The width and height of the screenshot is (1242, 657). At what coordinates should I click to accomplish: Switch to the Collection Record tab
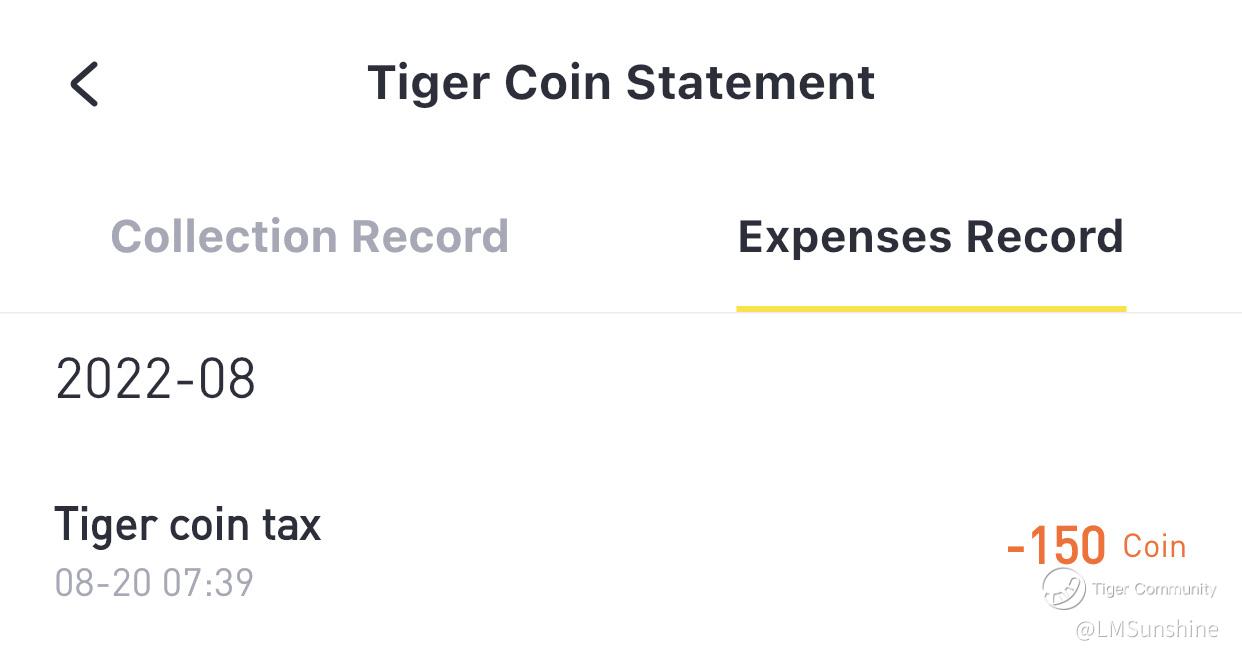tap(309, 237)
